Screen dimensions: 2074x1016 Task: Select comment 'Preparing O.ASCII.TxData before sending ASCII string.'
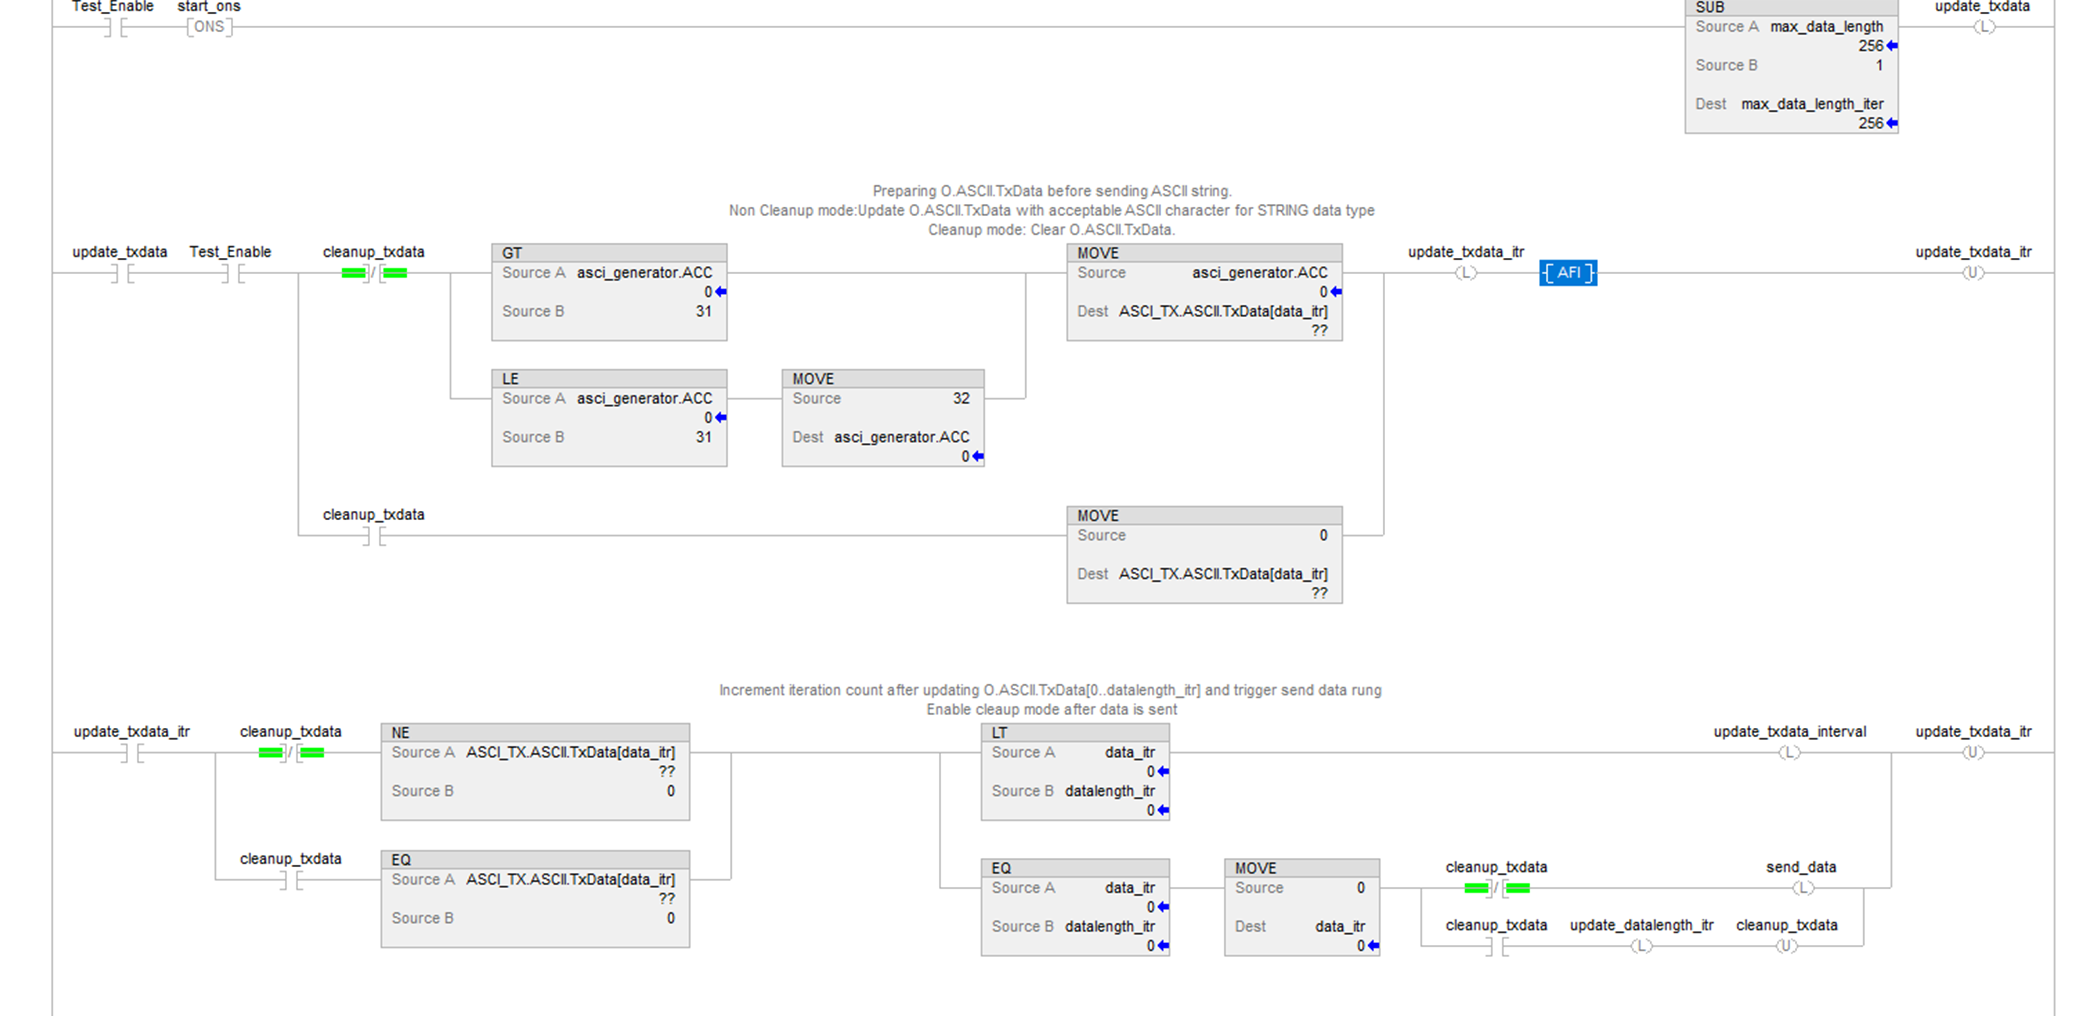1052,191
